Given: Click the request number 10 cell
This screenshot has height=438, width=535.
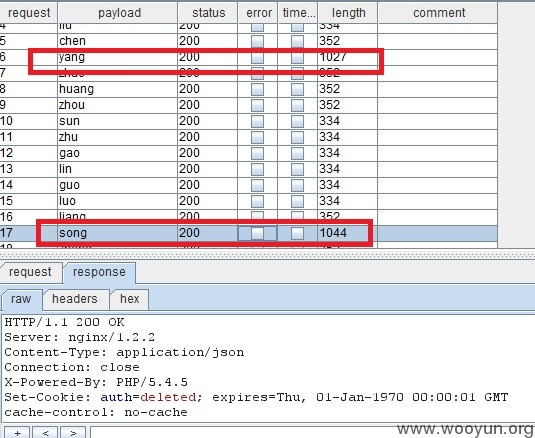Looking at the screenshot, I should pos(29,121).
